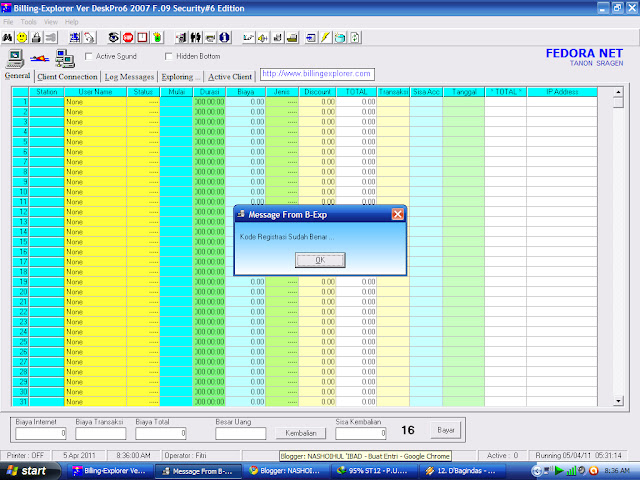Click the Biaya Total input field
This screenshot has height=480, width=640.
point(161,433)
